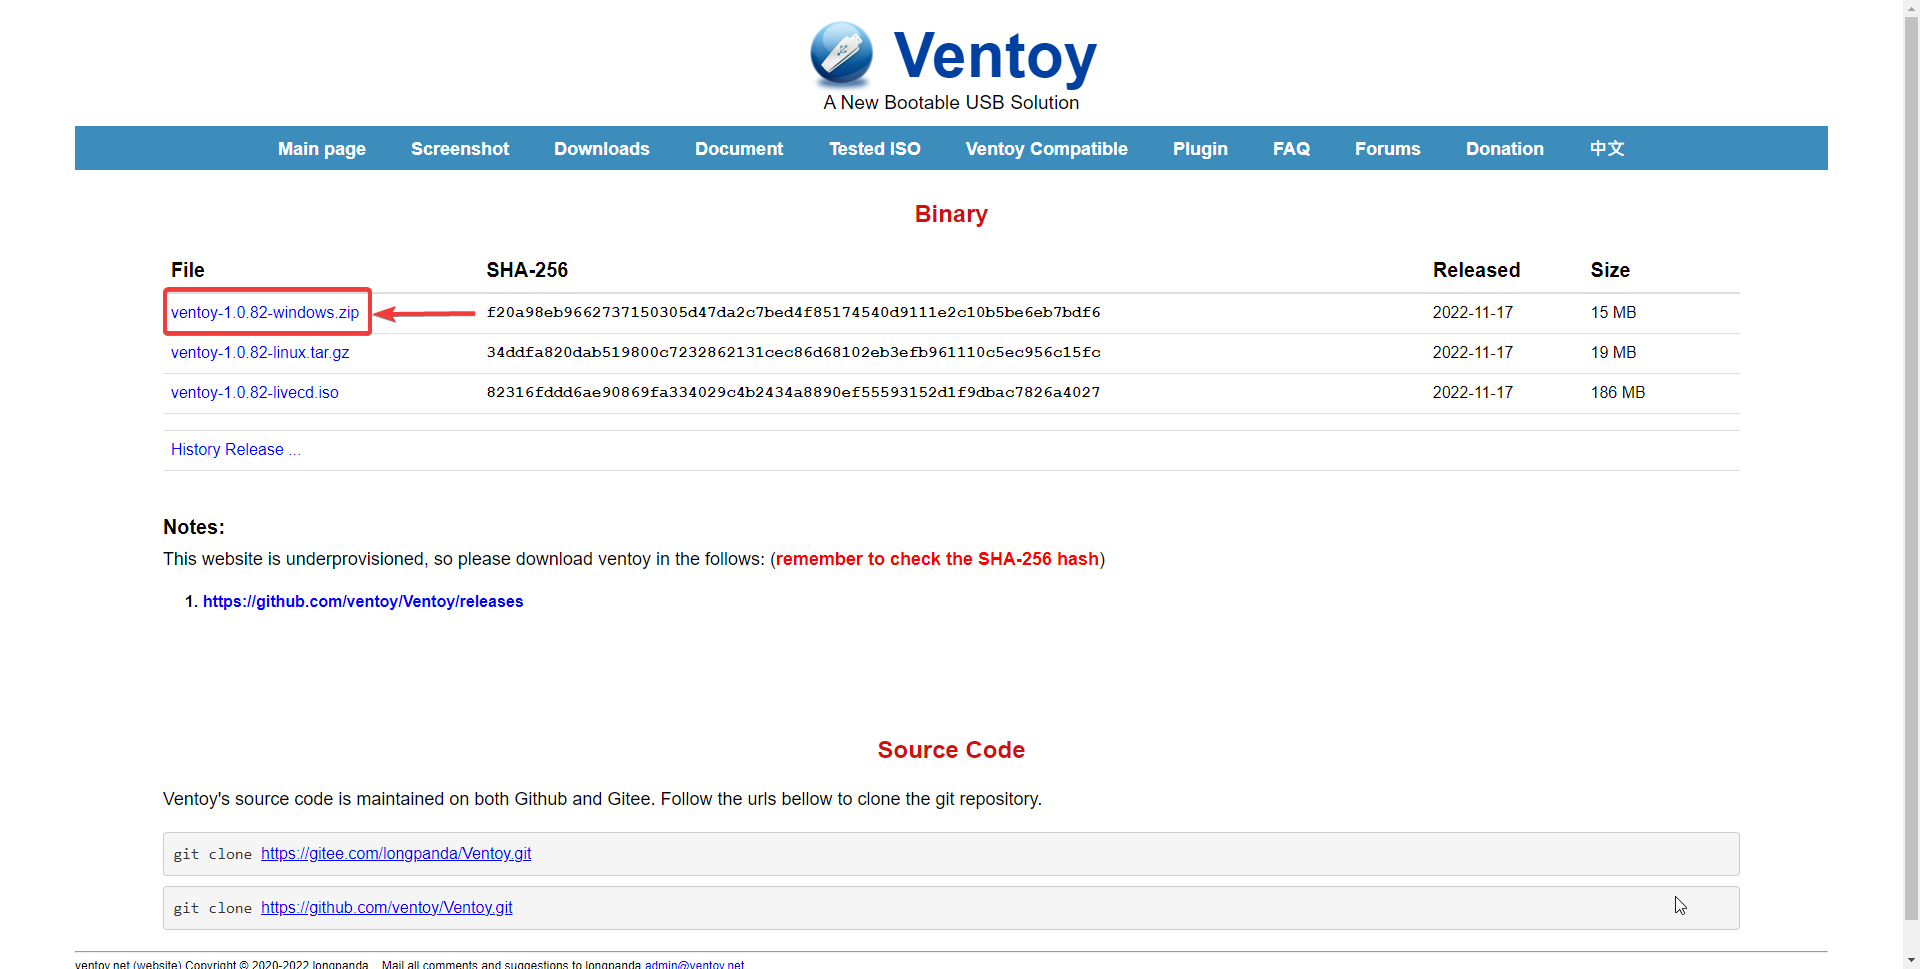
Task: Switch to Chinese language 中文
Action: click(1607, 149)
